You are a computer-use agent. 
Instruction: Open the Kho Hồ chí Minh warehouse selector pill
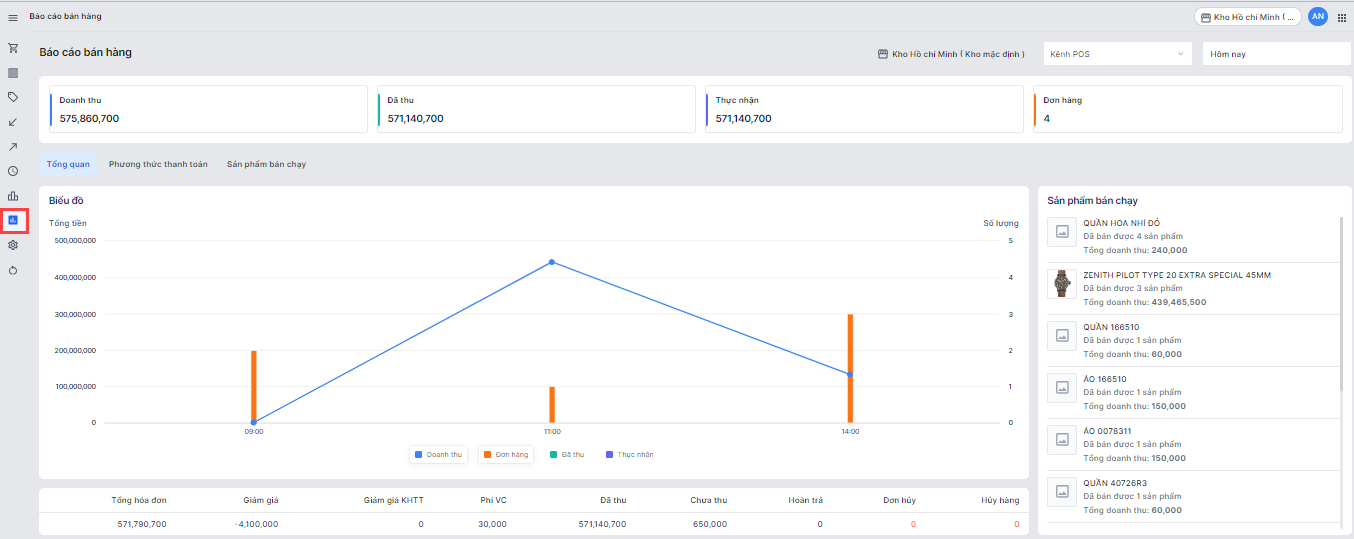point(1247,17)
